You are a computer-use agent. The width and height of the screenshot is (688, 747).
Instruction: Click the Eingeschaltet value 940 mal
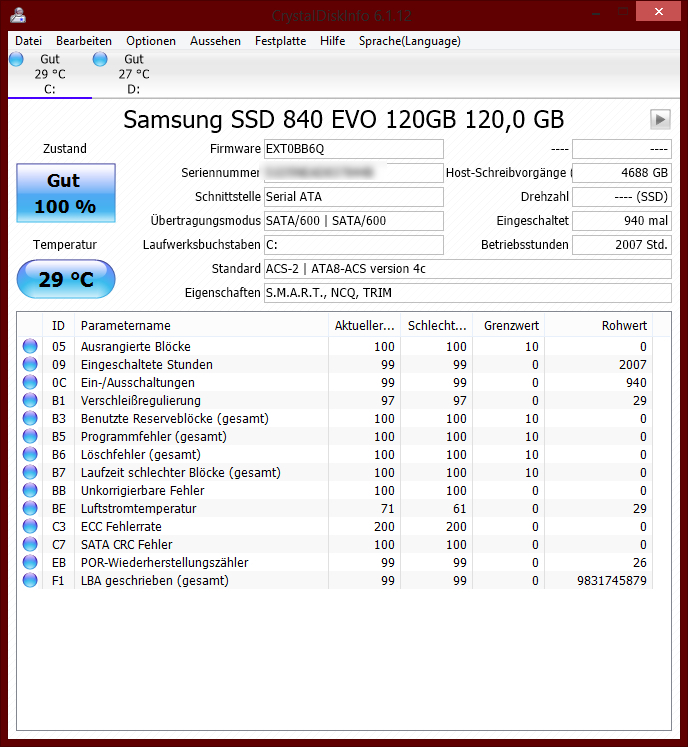click(622, 221)
